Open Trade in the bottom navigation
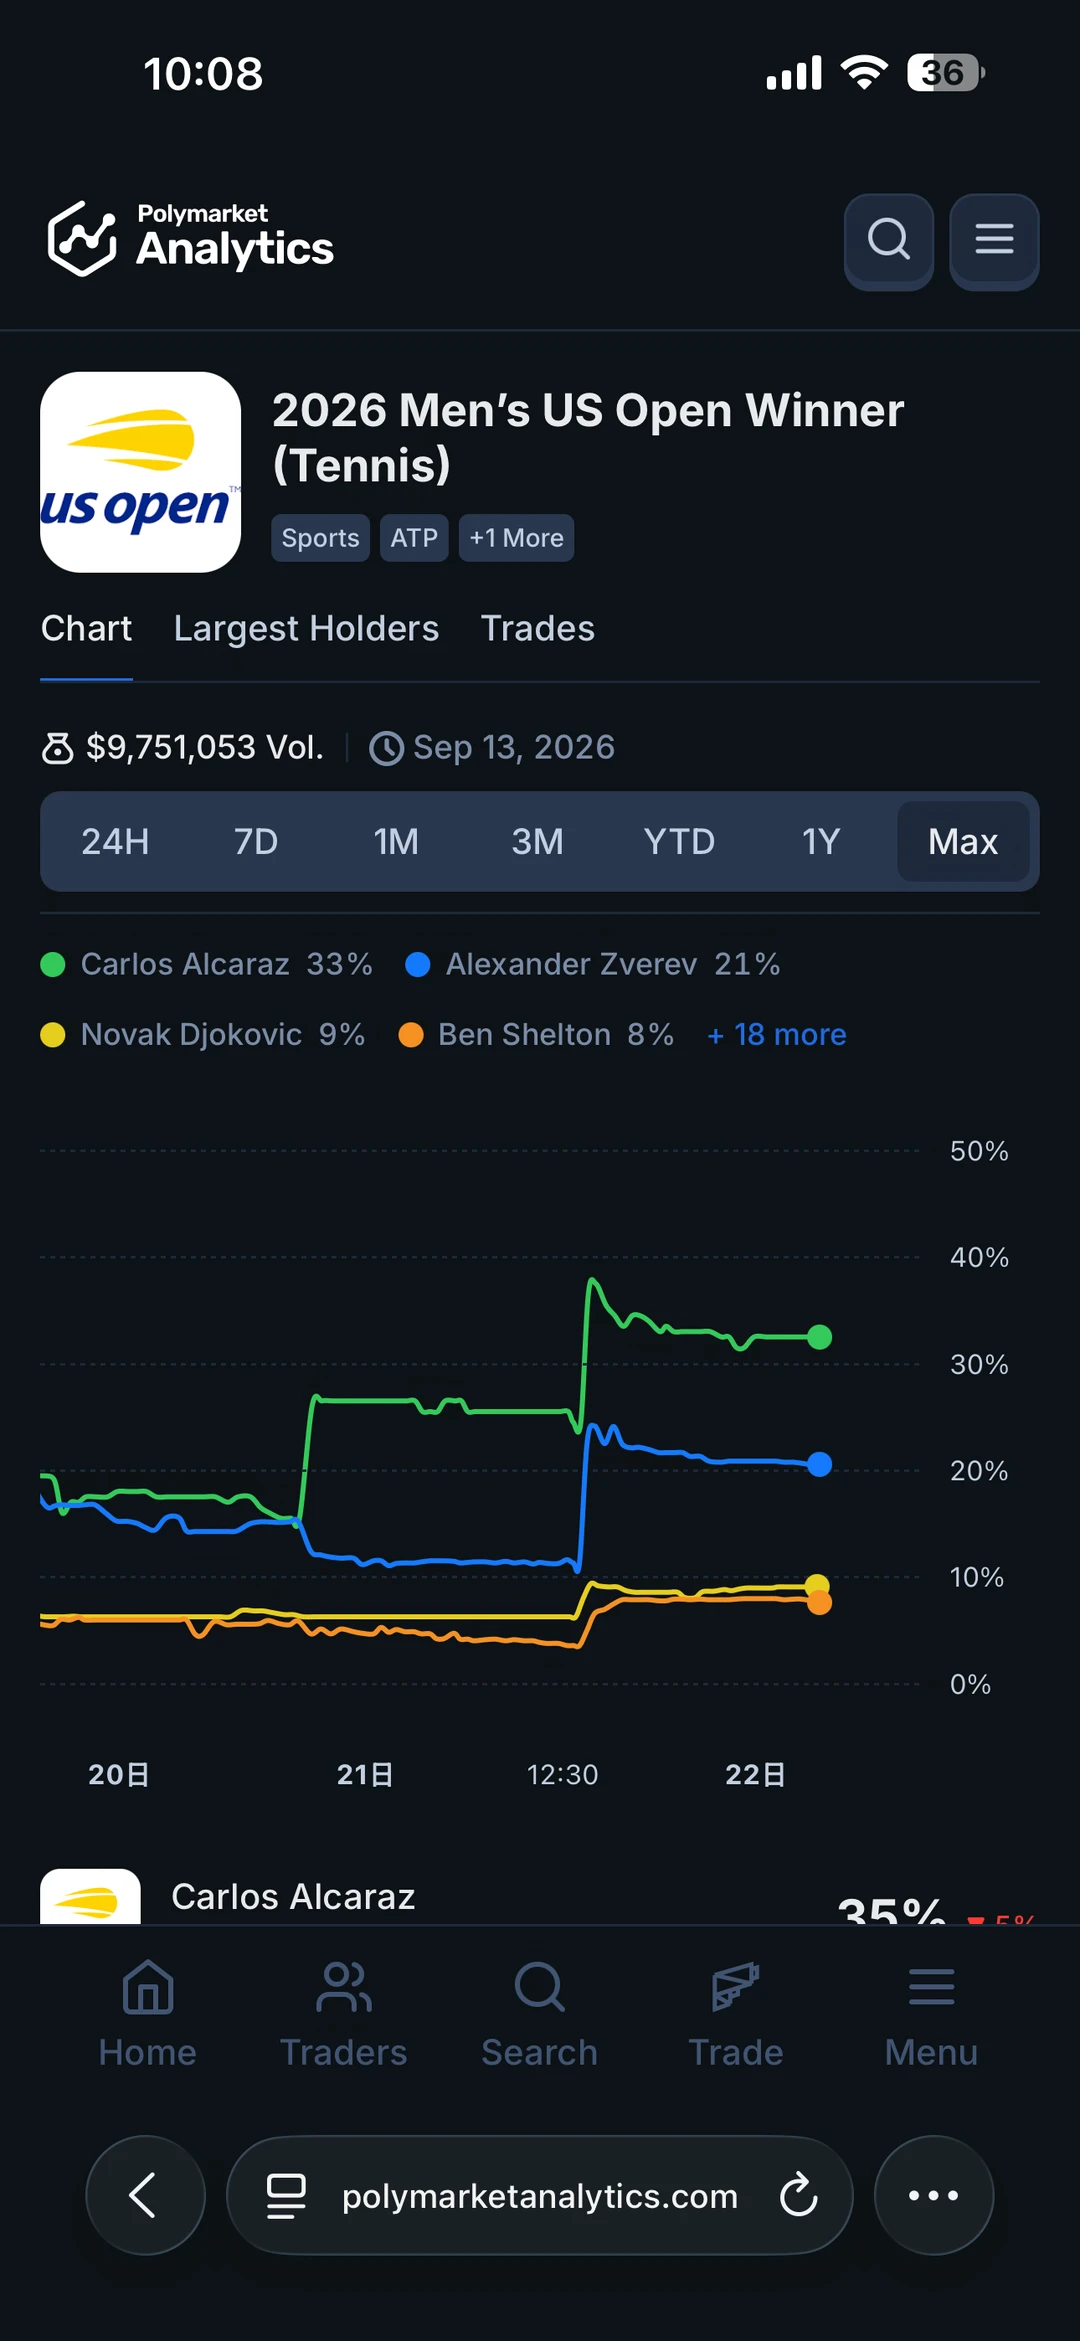This screenshot has width=1080, height=2341. tap(736, 2014)
